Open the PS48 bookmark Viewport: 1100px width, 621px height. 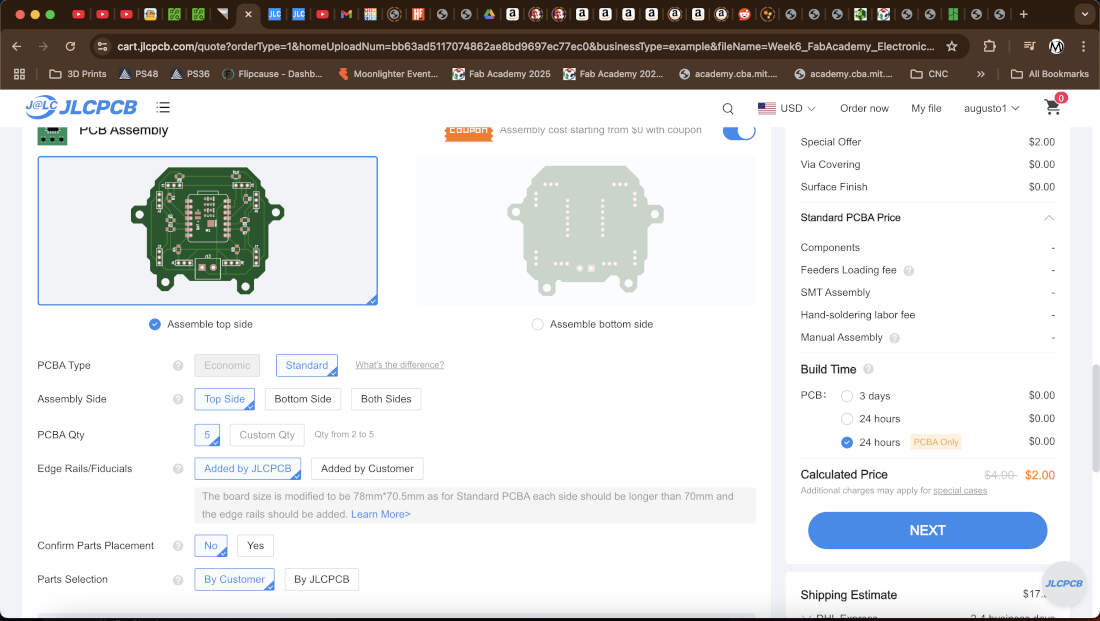pos(138,74)
